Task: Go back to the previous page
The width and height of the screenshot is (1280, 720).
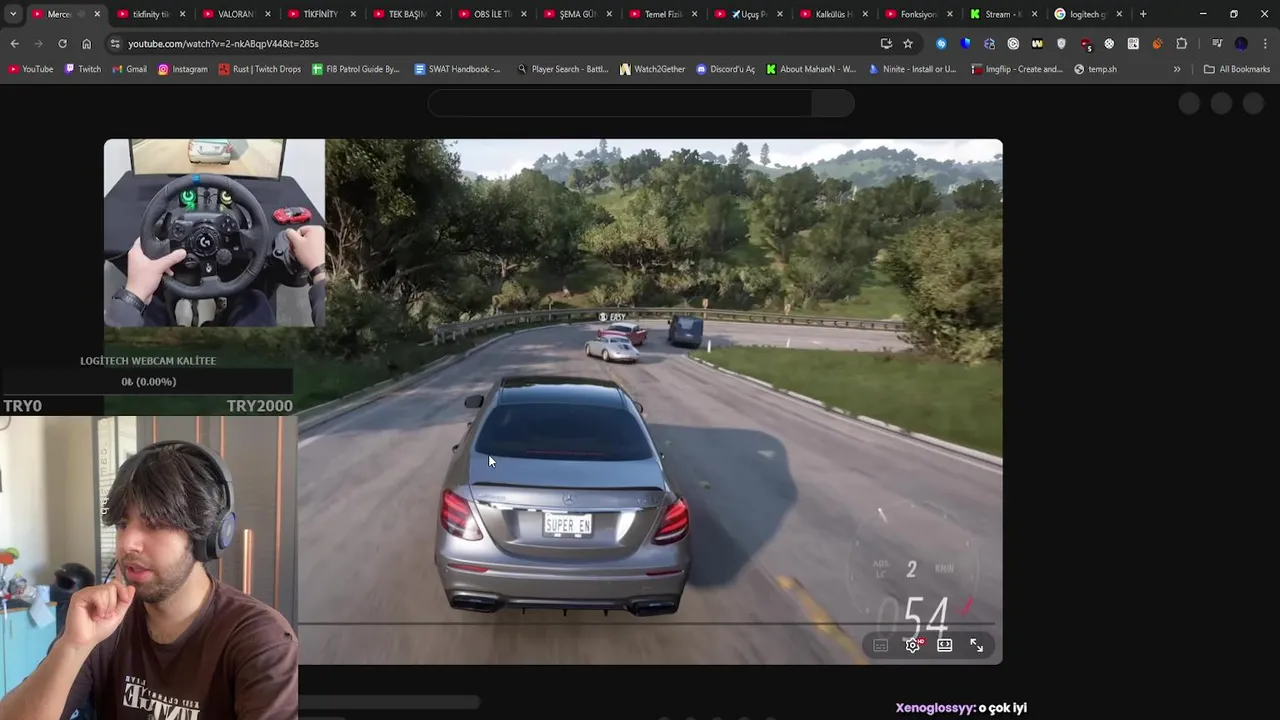Action: point(14,44)
